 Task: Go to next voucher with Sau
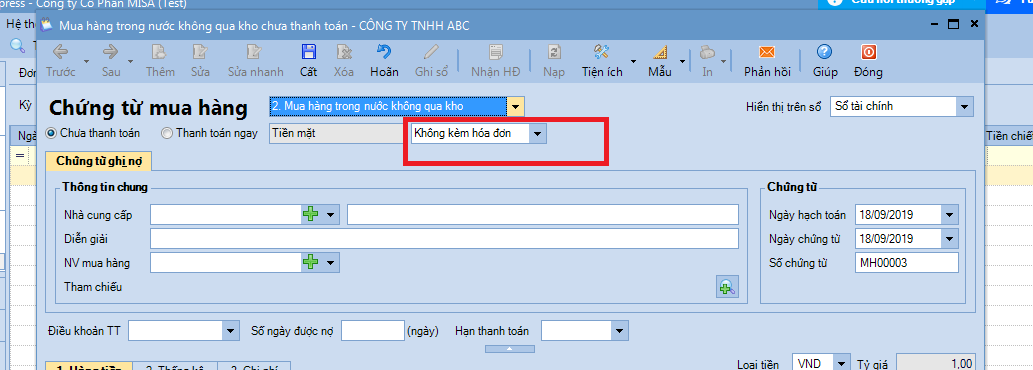[x=111, y=60]
